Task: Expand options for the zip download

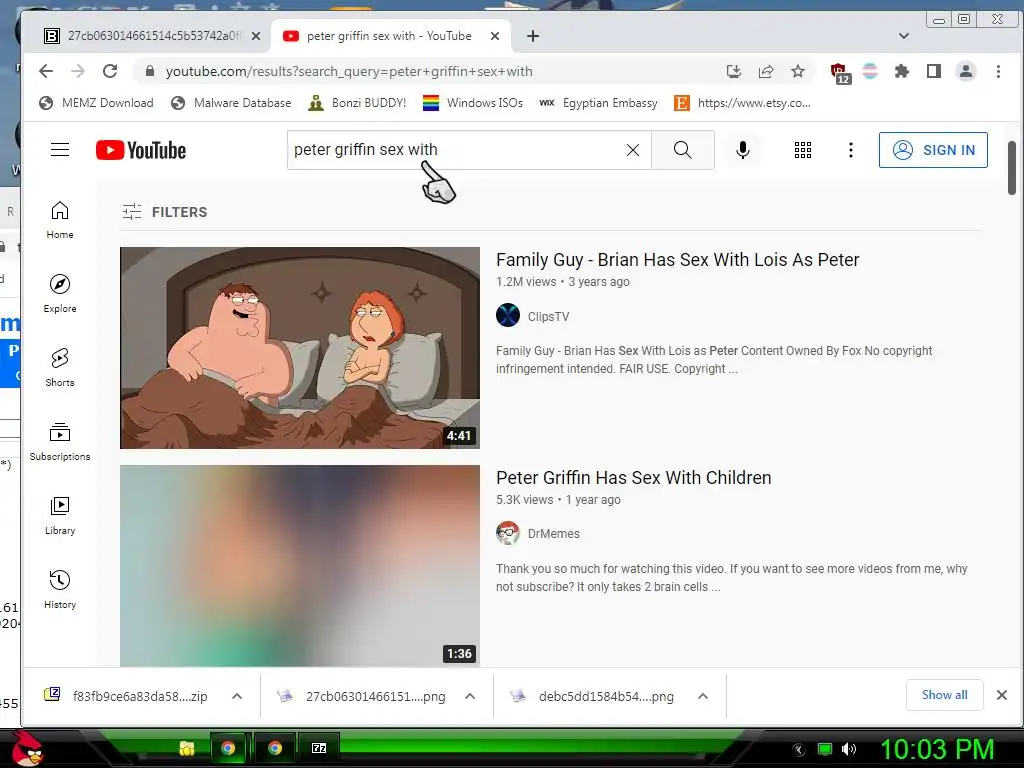Action: click(237, 696)
